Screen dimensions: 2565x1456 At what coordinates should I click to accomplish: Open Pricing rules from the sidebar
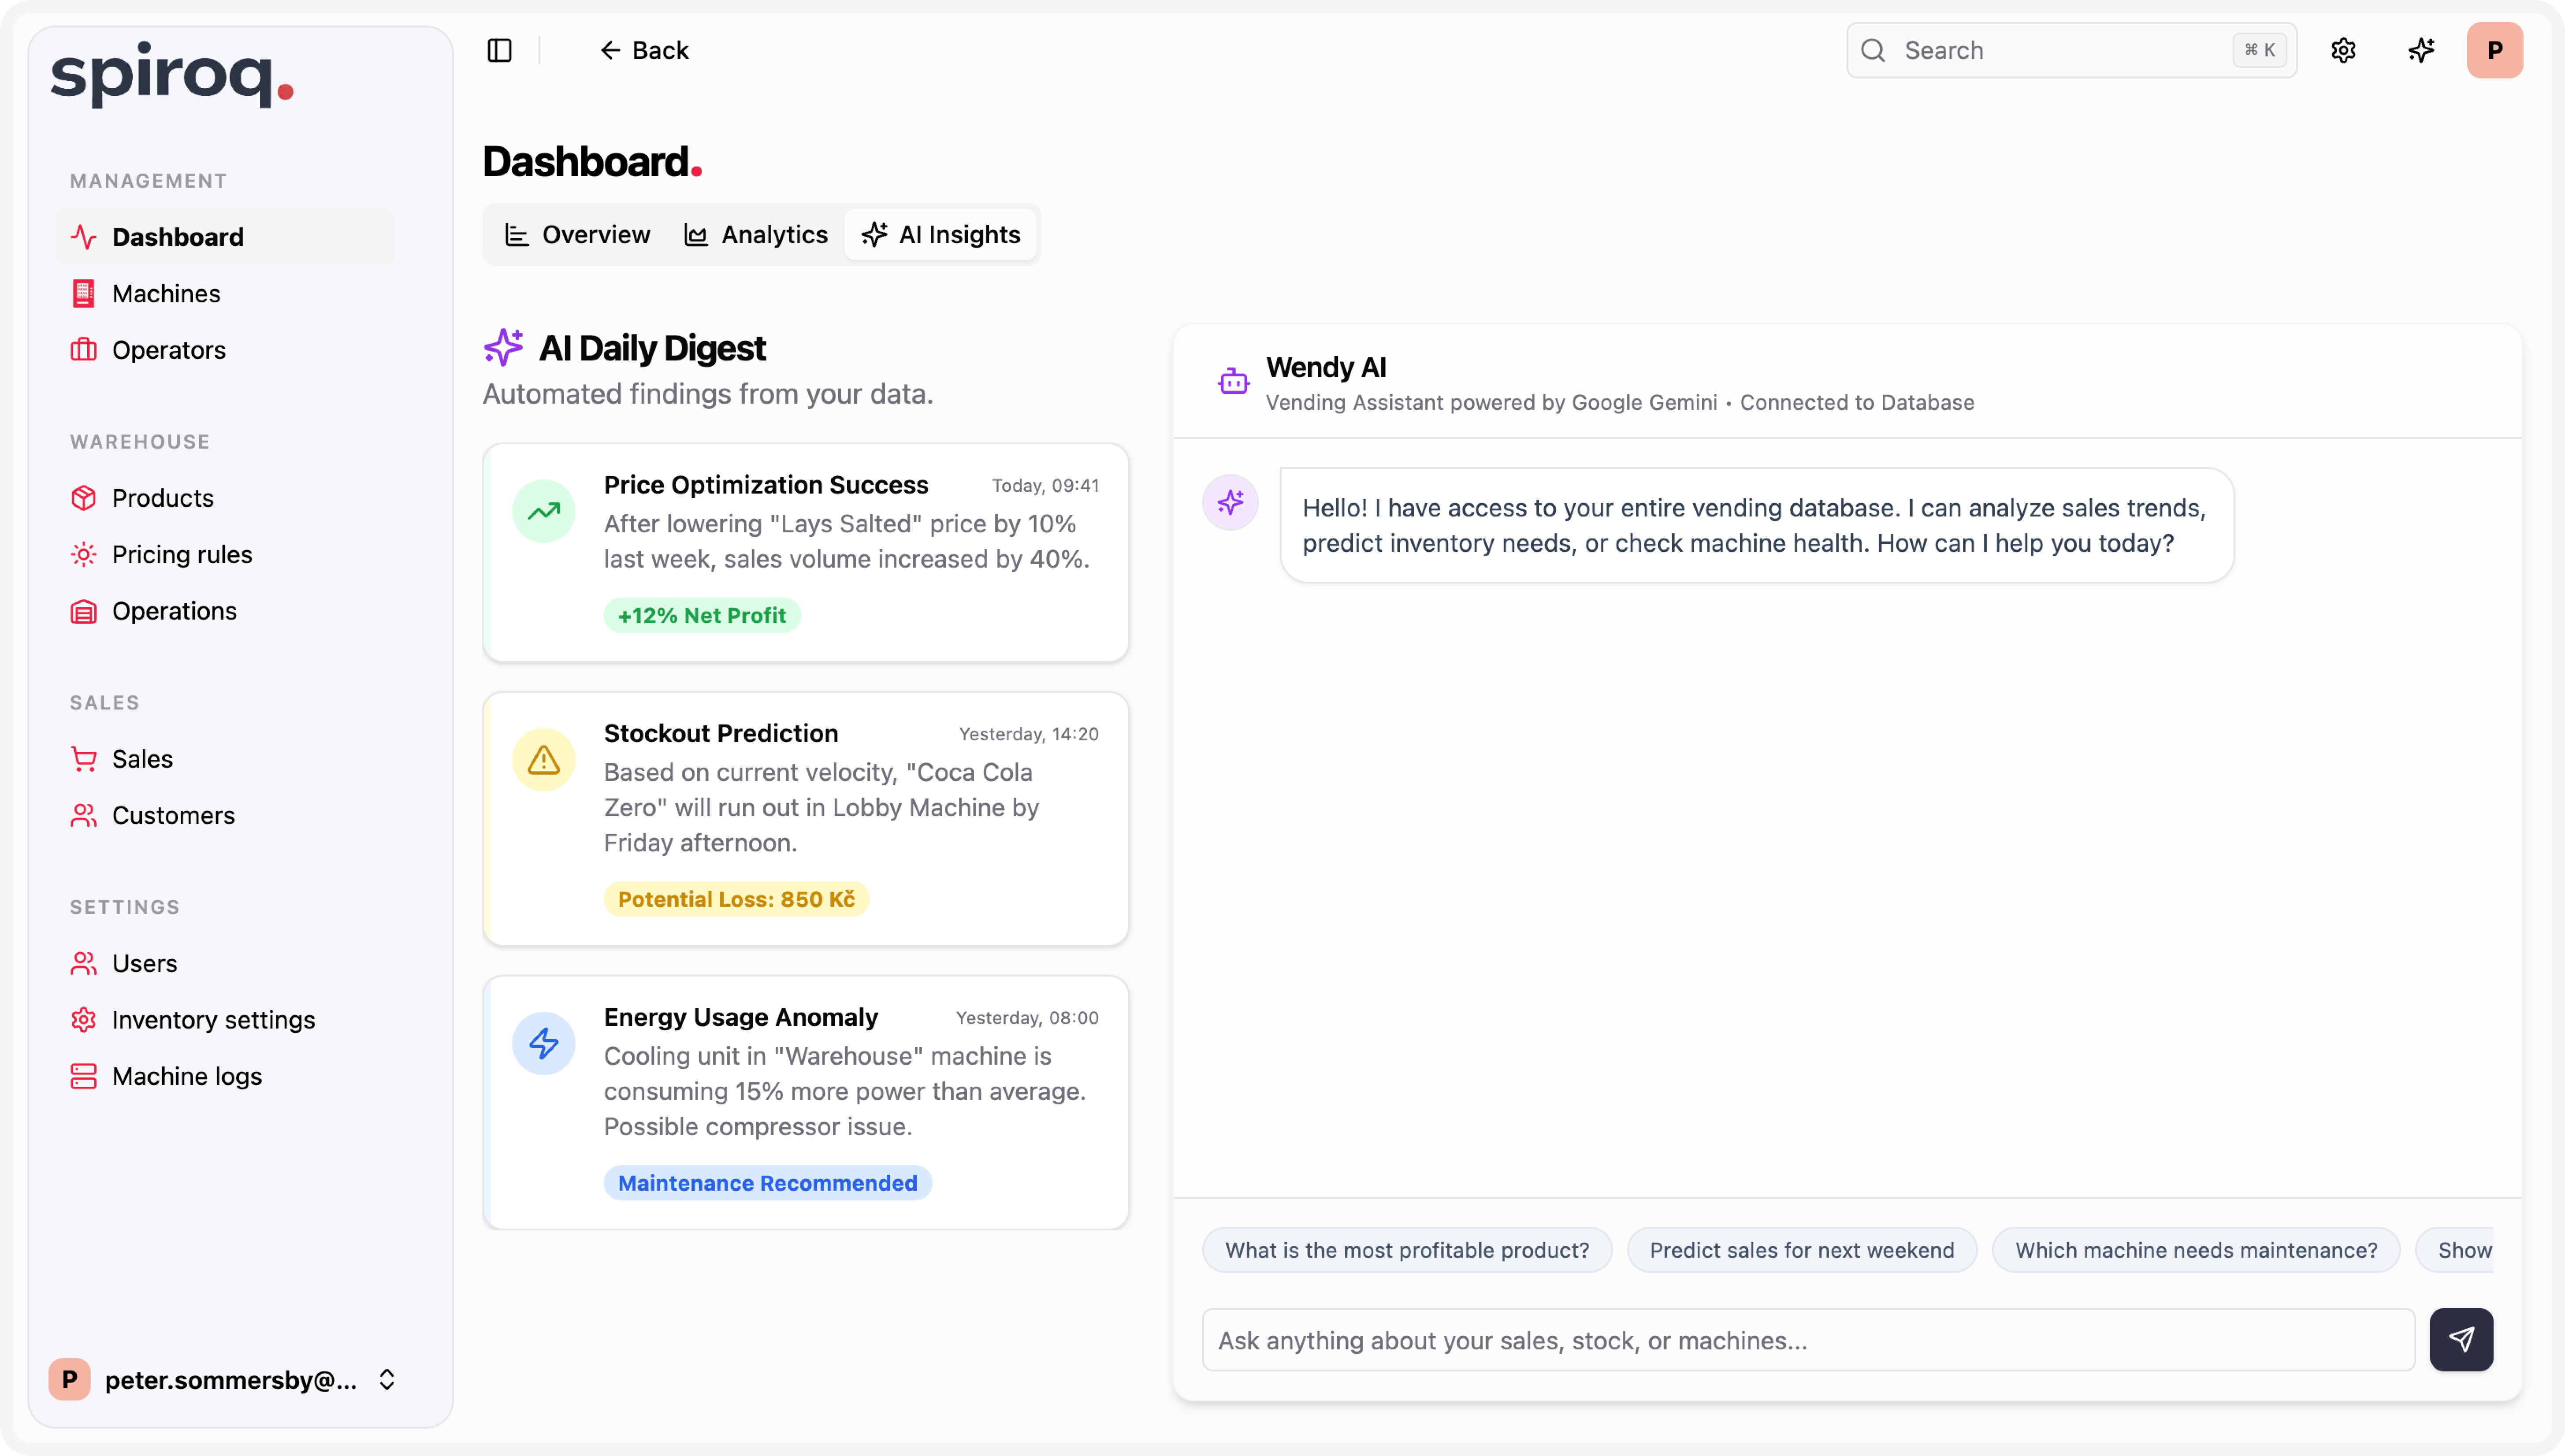182,554
